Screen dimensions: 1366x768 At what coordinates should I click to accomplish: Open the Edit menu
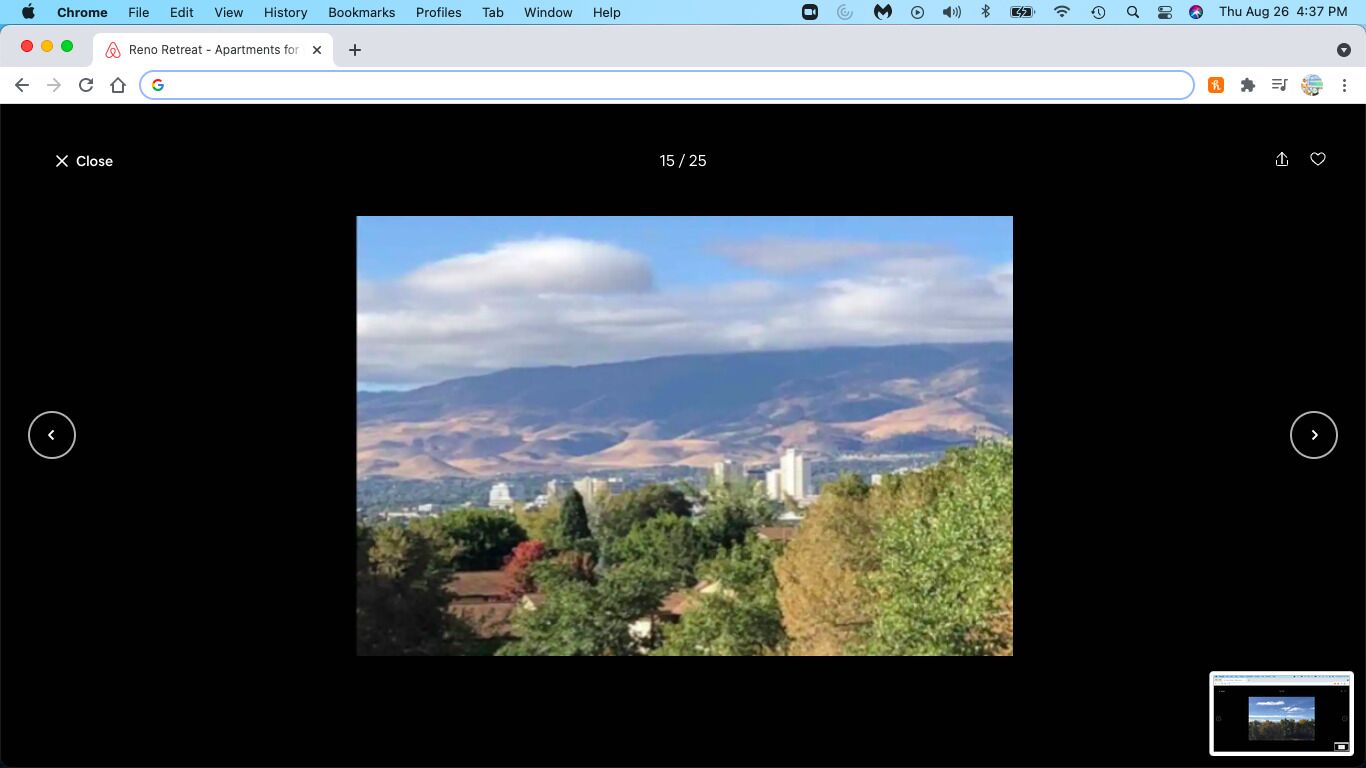coord(181,12)
